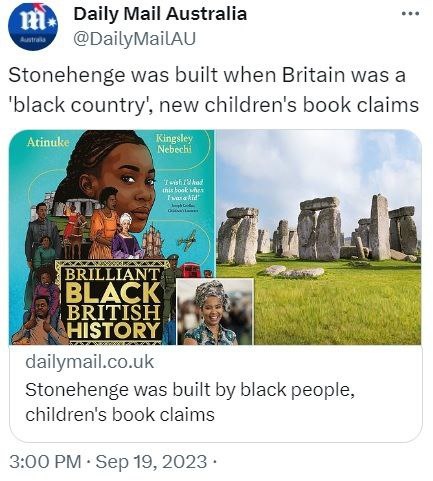This screenshot has height=481, width=433.
Task: Click the 'Australia' label on the logo
Action: [33, 39]
